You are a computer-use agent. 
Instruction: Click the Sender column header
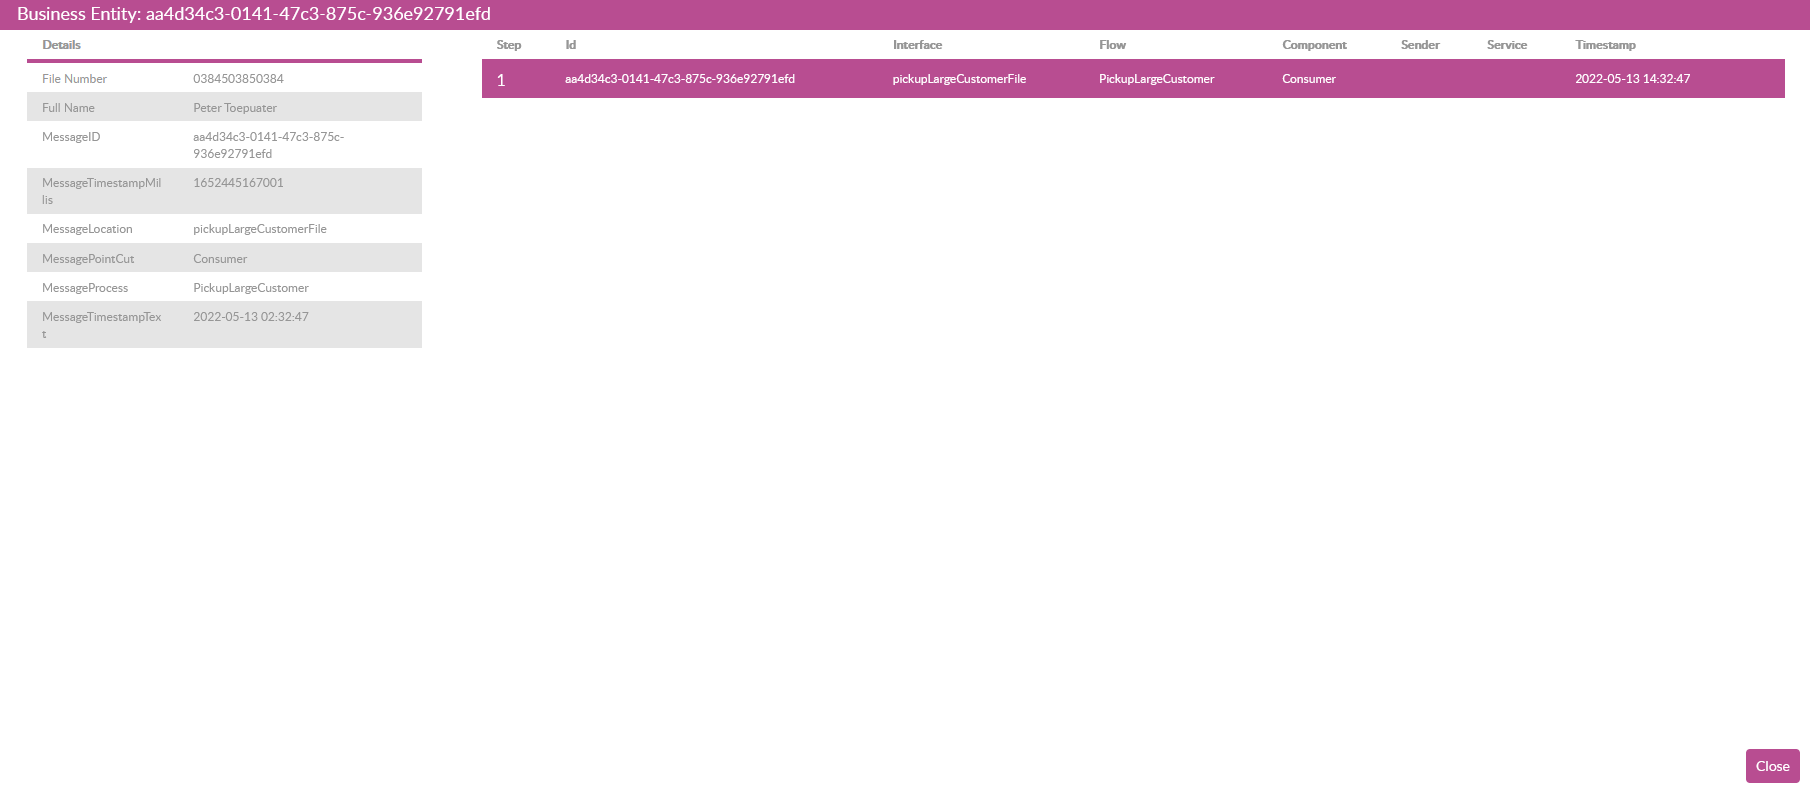tap(1420, 45)
